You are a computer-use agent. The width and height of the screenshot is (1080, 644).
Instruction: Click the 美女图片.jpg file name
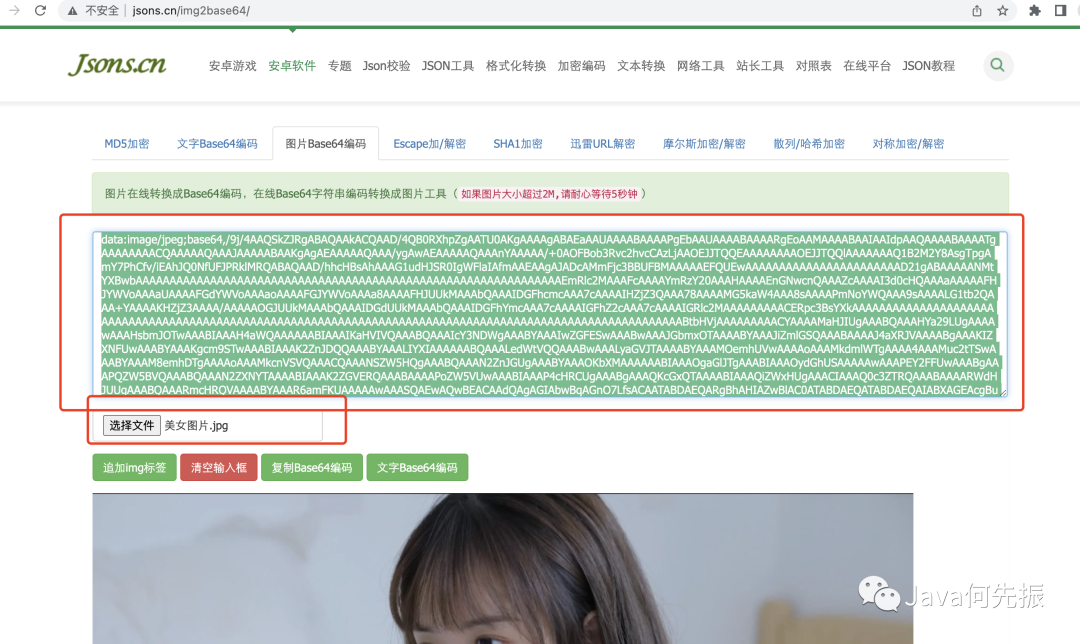pyautogui.click(x=196, y=426)
